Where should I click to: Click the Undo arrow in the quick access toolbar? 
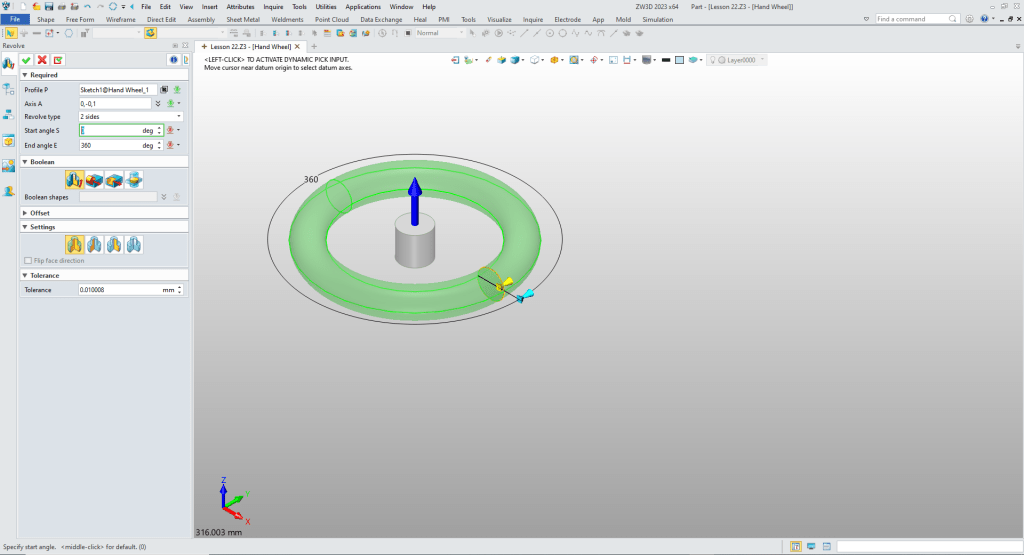coord(87,7)
